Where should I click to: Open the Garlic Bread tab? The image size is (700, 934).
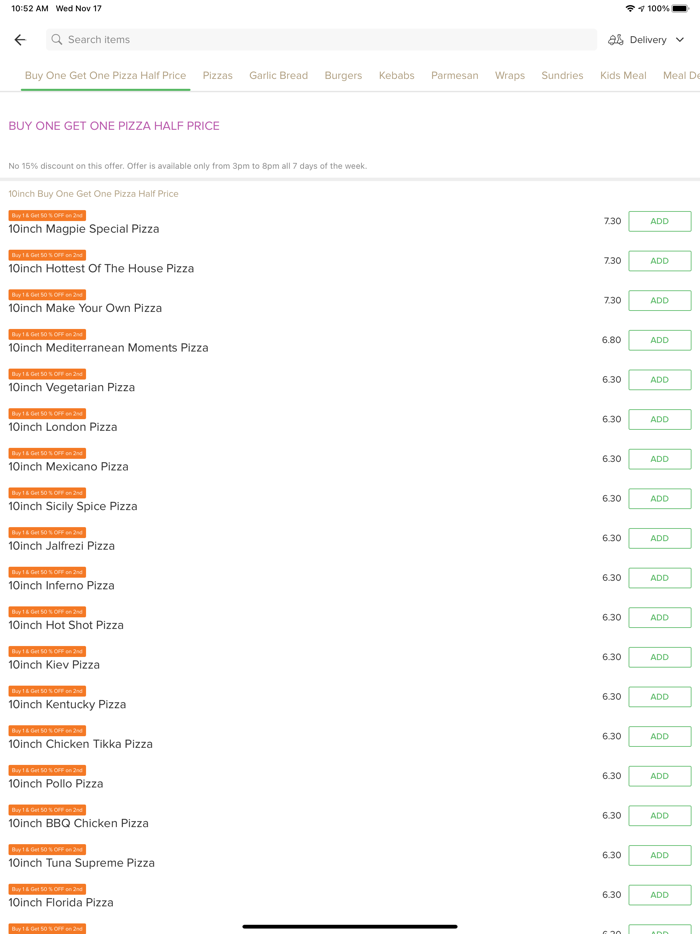coord(278,76)
